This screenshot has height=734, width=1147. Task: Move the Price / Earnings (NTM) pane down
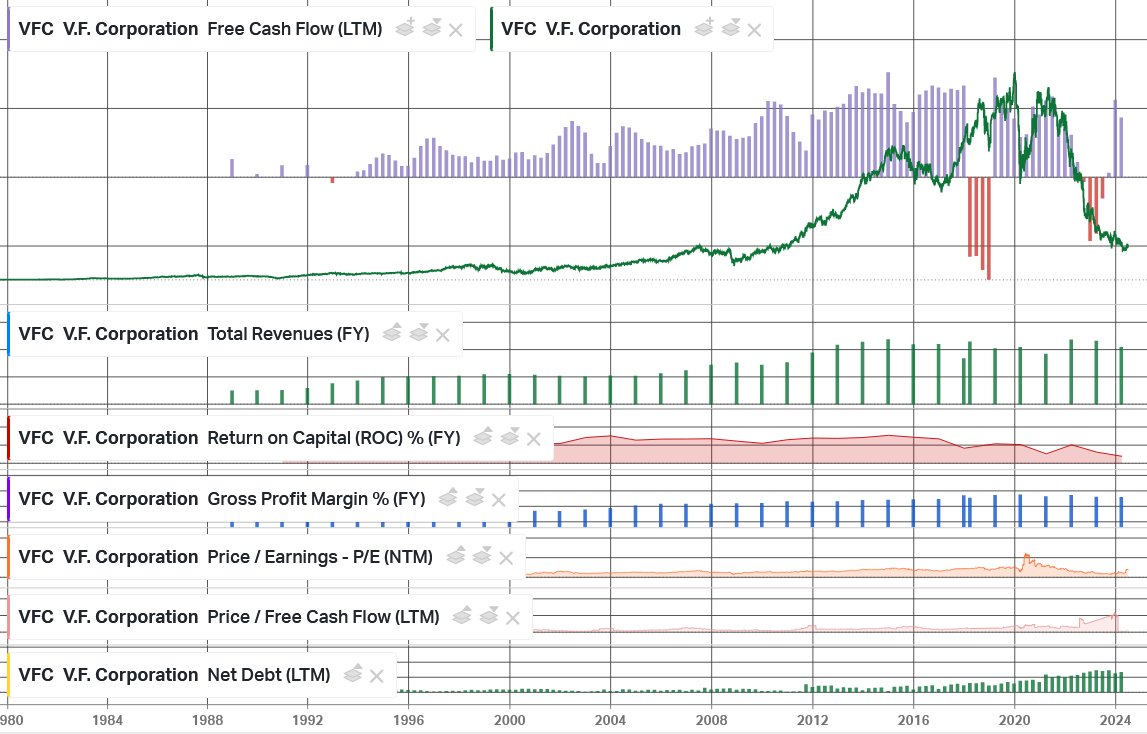[481, 556]
